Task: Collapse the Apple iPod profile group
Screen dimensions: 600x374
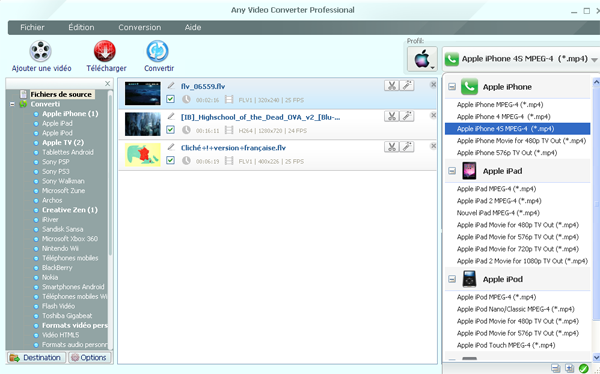Action: tap(452, 279)
